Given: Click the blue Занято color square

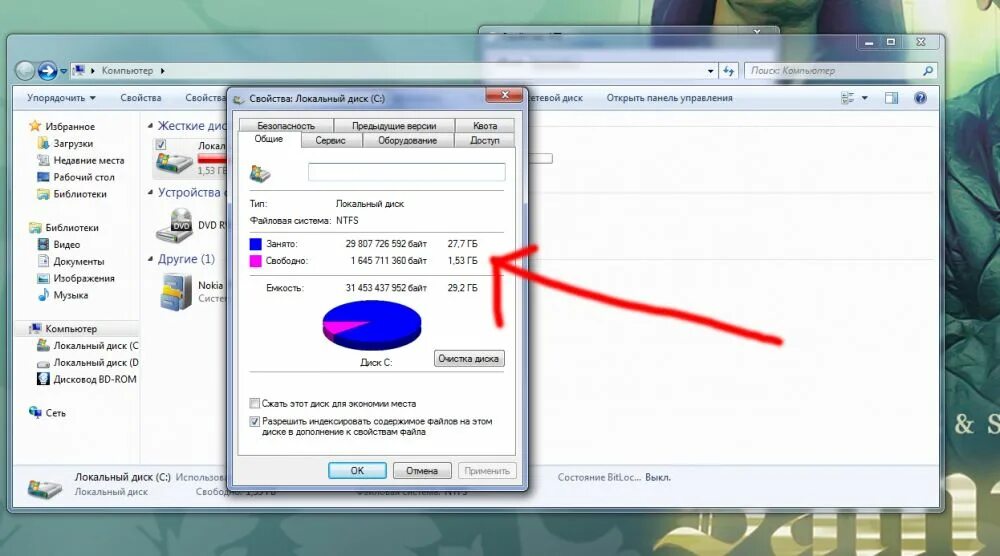Looking at the screenshot, I should [x=256, y=244].
